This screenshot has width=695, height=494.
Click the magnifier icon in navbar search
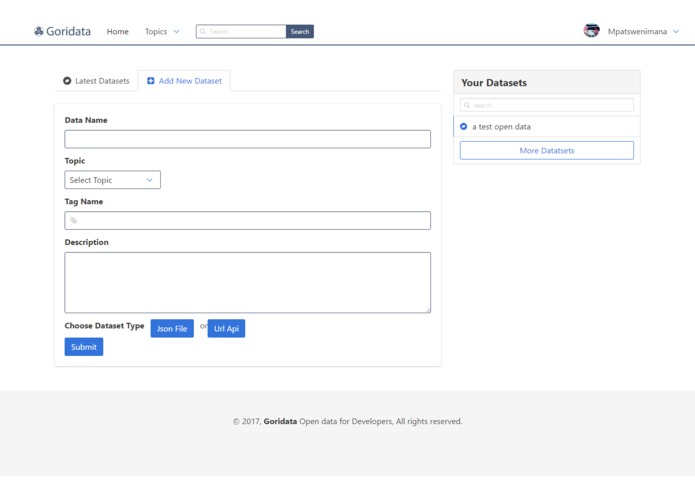[203, 31]
